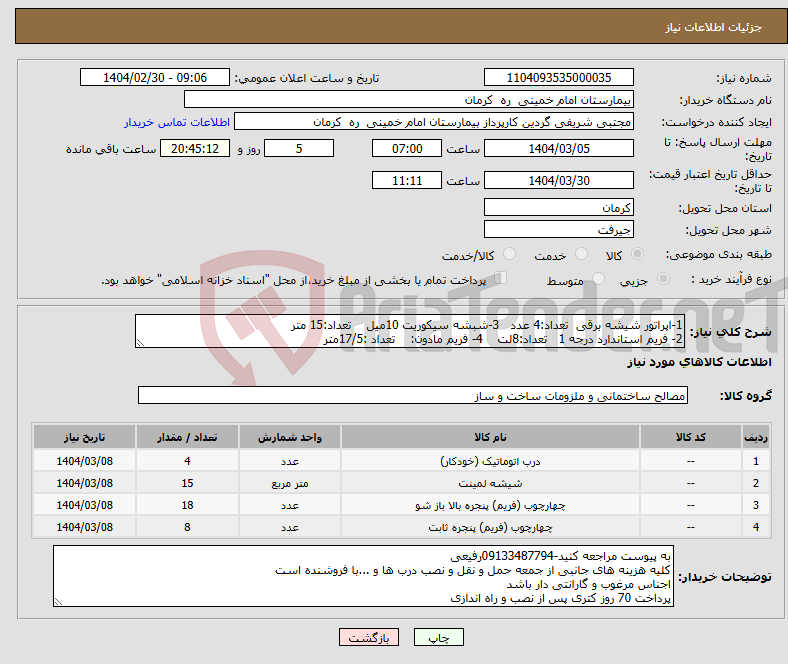Screen dimensions: 788x664
Task: Click the price validity date 1404/03/30
Action: (x=558, y=180)
